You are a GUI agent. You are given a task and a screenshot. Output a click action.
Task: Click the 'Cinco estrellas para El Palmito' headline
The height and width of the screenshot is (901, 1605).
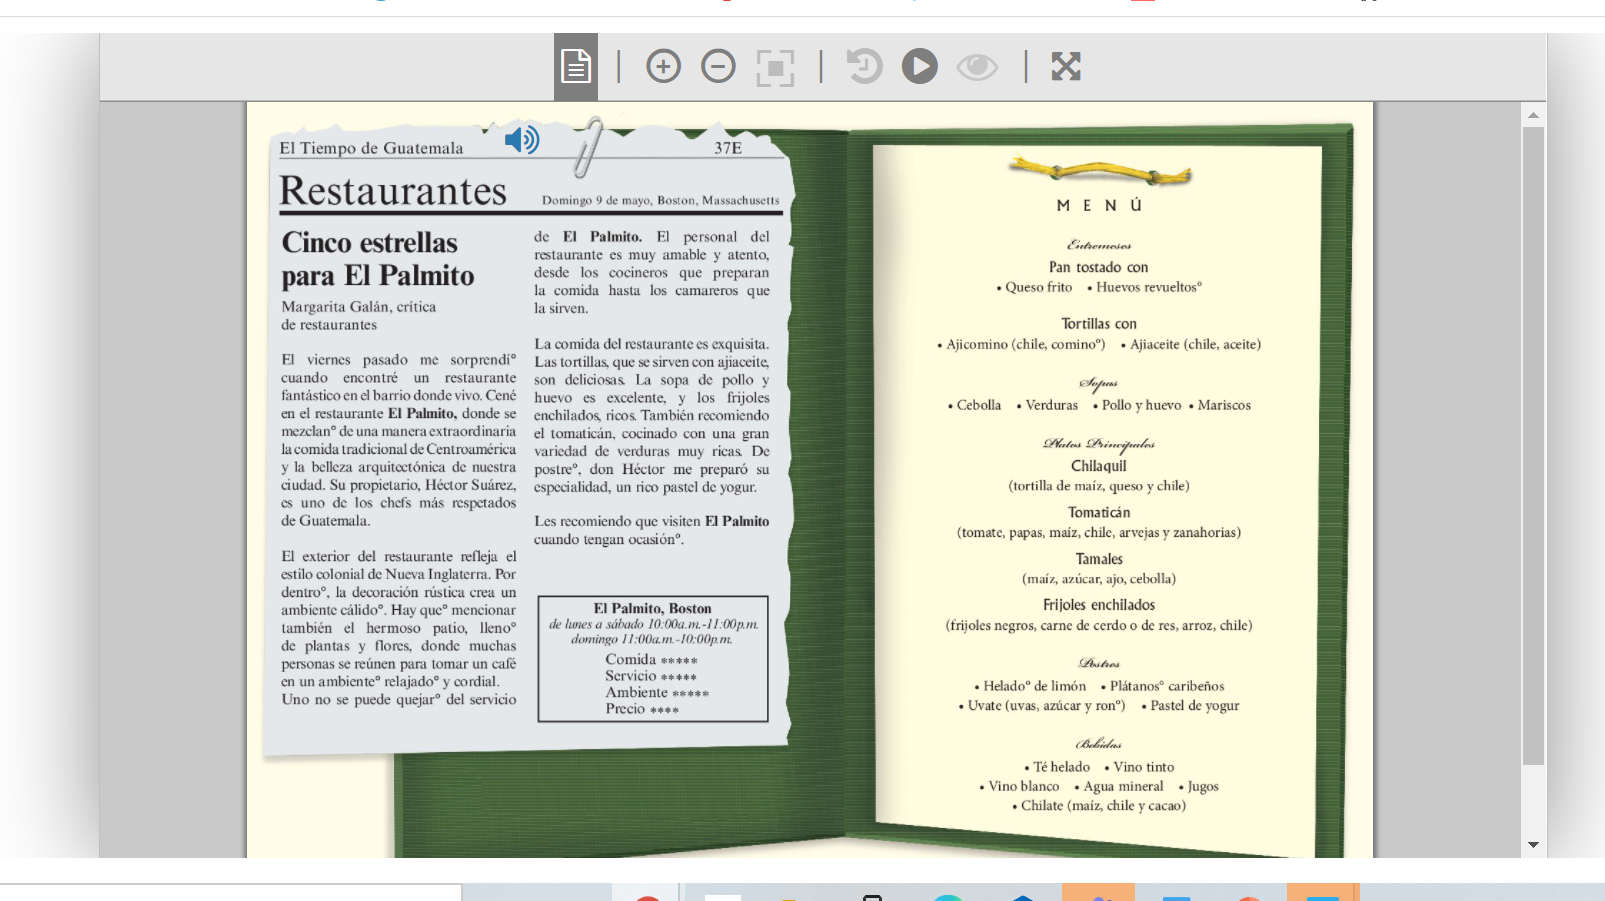pyautogui.click(x=377, y=259)
